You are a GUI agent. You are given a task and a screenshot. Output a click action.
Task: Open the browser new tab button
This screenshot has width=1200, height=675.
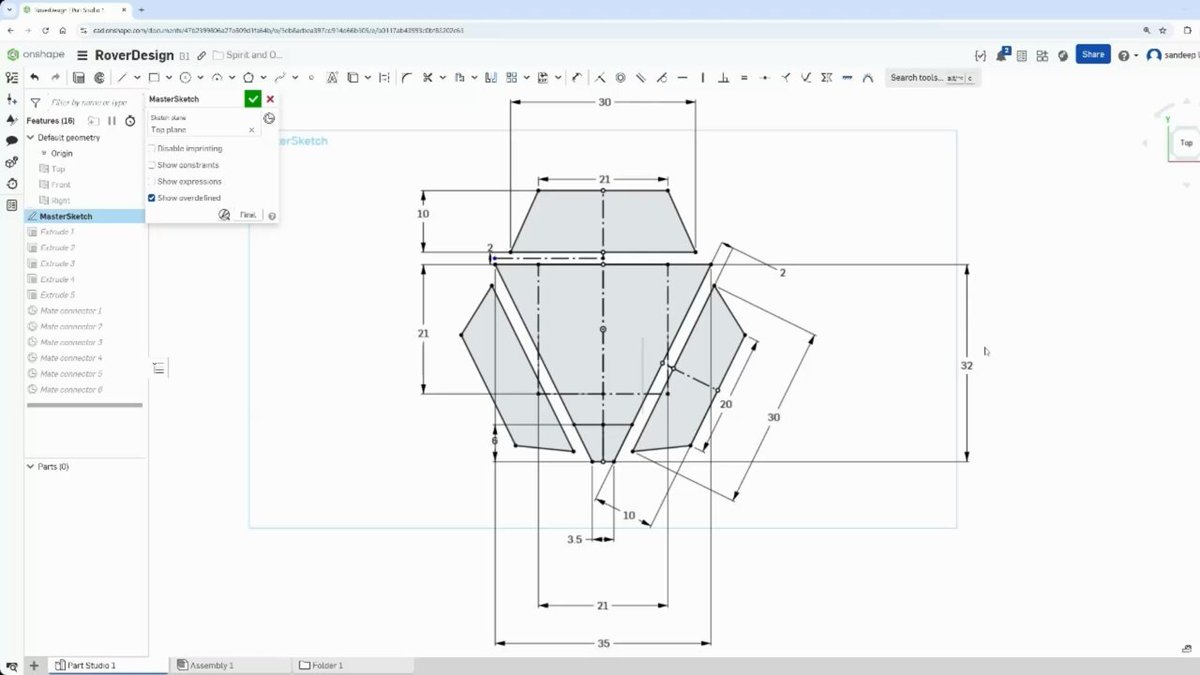coord(141,9)
